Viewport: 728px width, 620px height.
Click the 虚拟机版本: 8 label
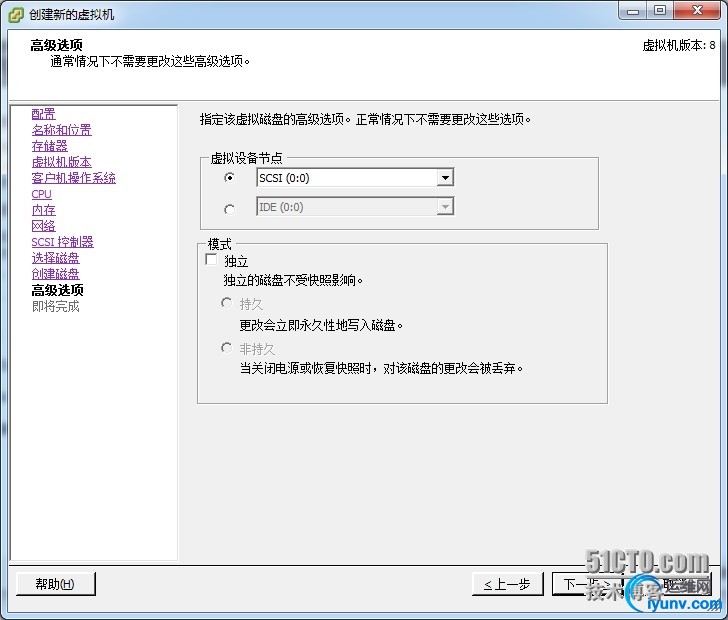(x=679, y=46)
